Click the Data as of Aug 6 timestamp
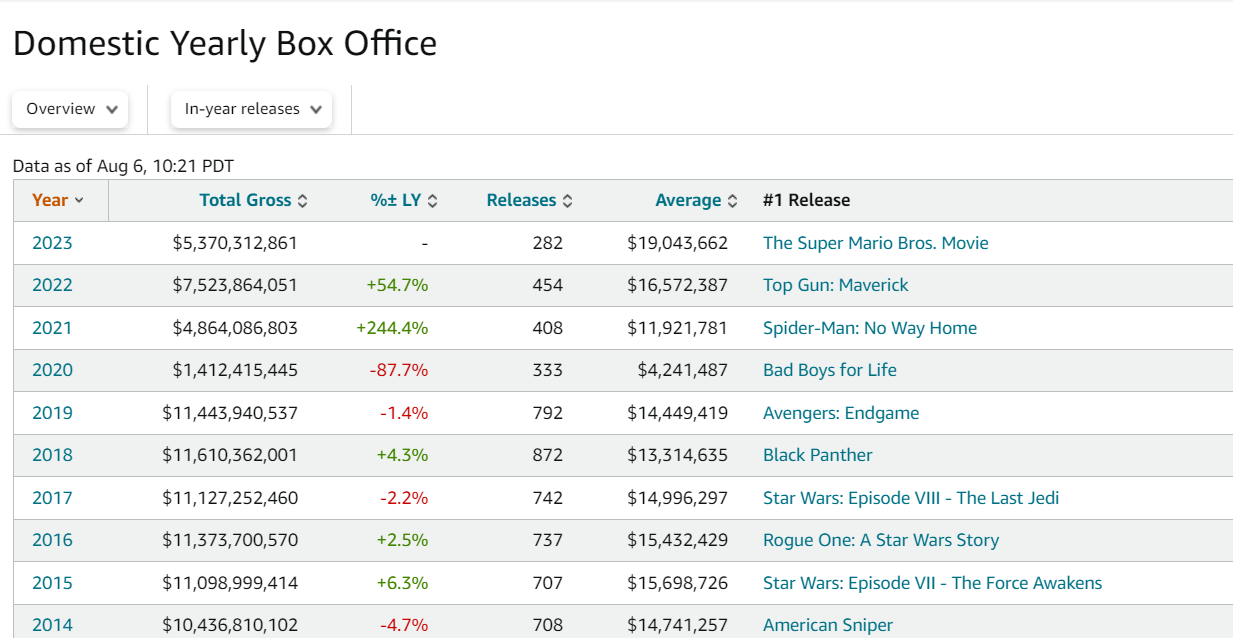The height and width of the screenshot is (638, 1233). [x=123, y=166]
